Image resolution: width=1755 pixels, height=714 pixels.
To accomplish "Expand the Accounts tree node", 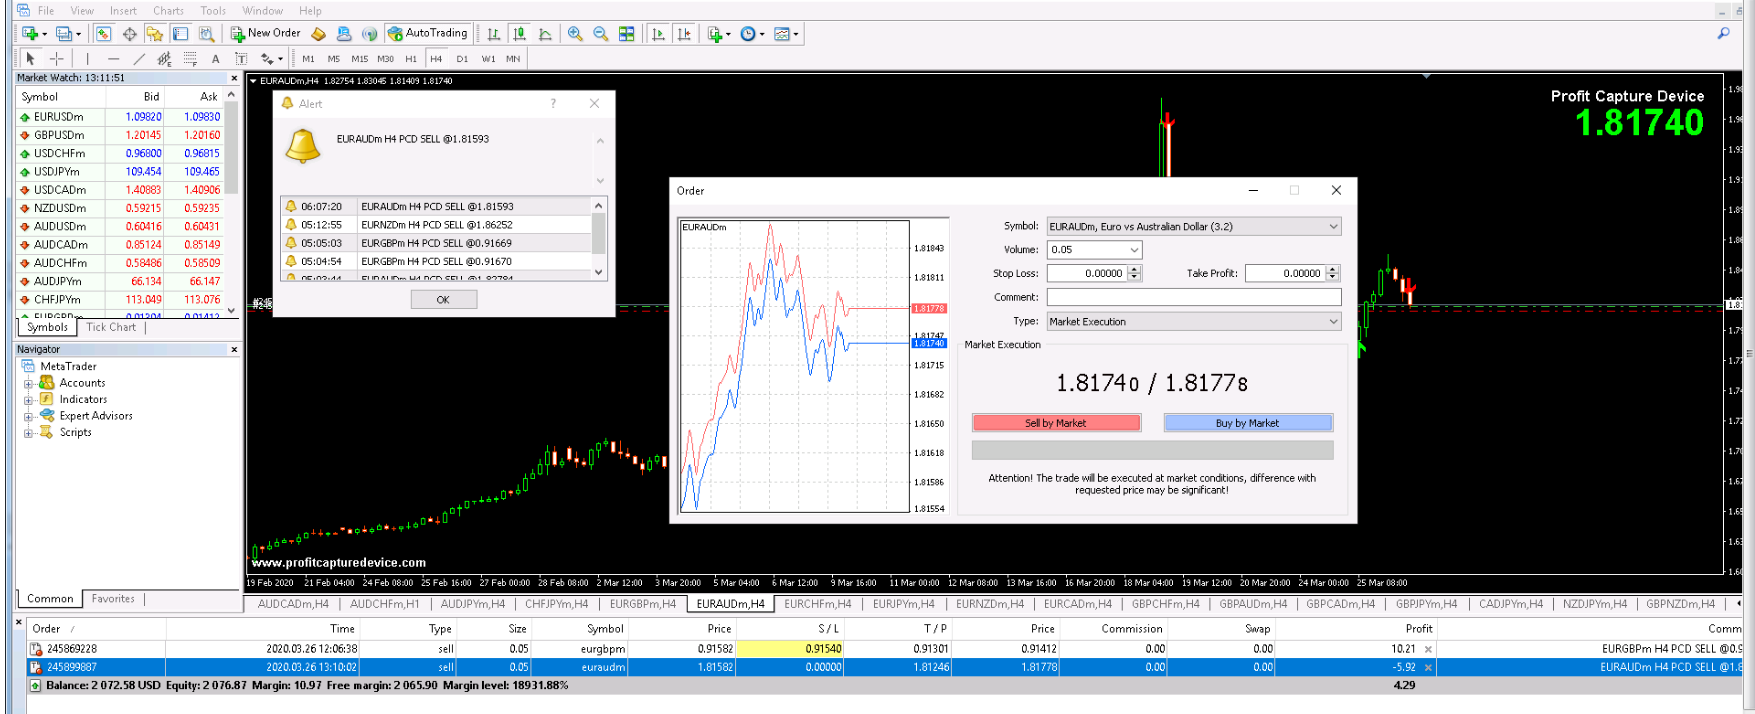I will coord(29,383).
